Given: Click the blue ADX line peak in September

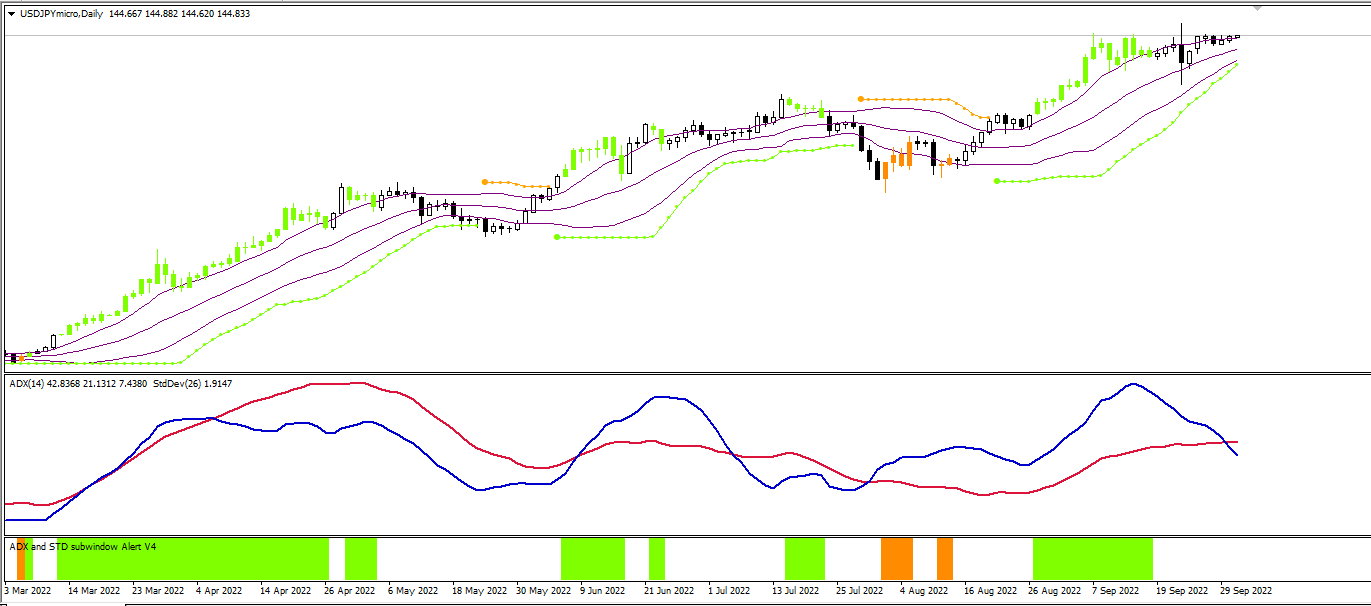Looking at the screenshot, I should [x=1133, y=384].
